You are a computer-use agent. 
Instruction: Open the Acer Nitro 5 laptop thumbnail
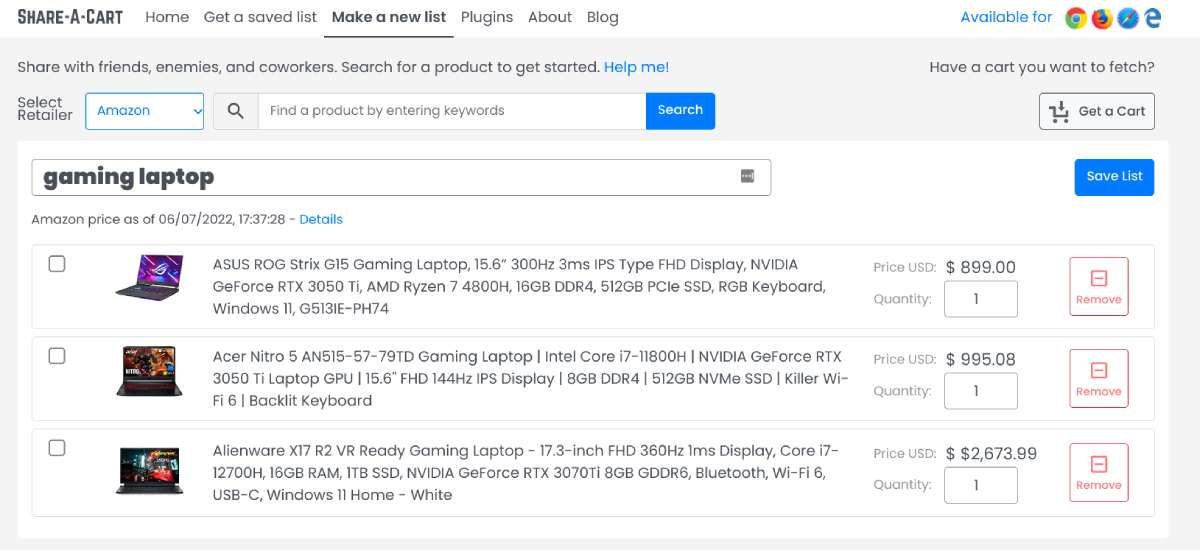click(148, 371)
